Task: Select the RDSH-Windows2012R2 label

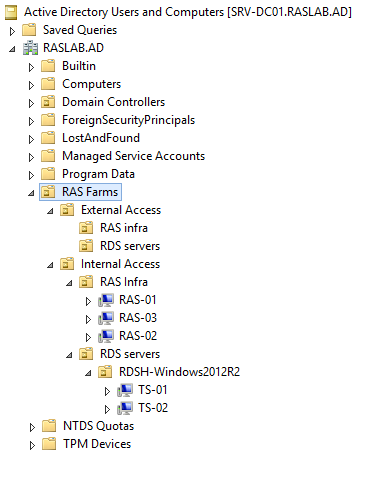Action: (x=179, y=372)
